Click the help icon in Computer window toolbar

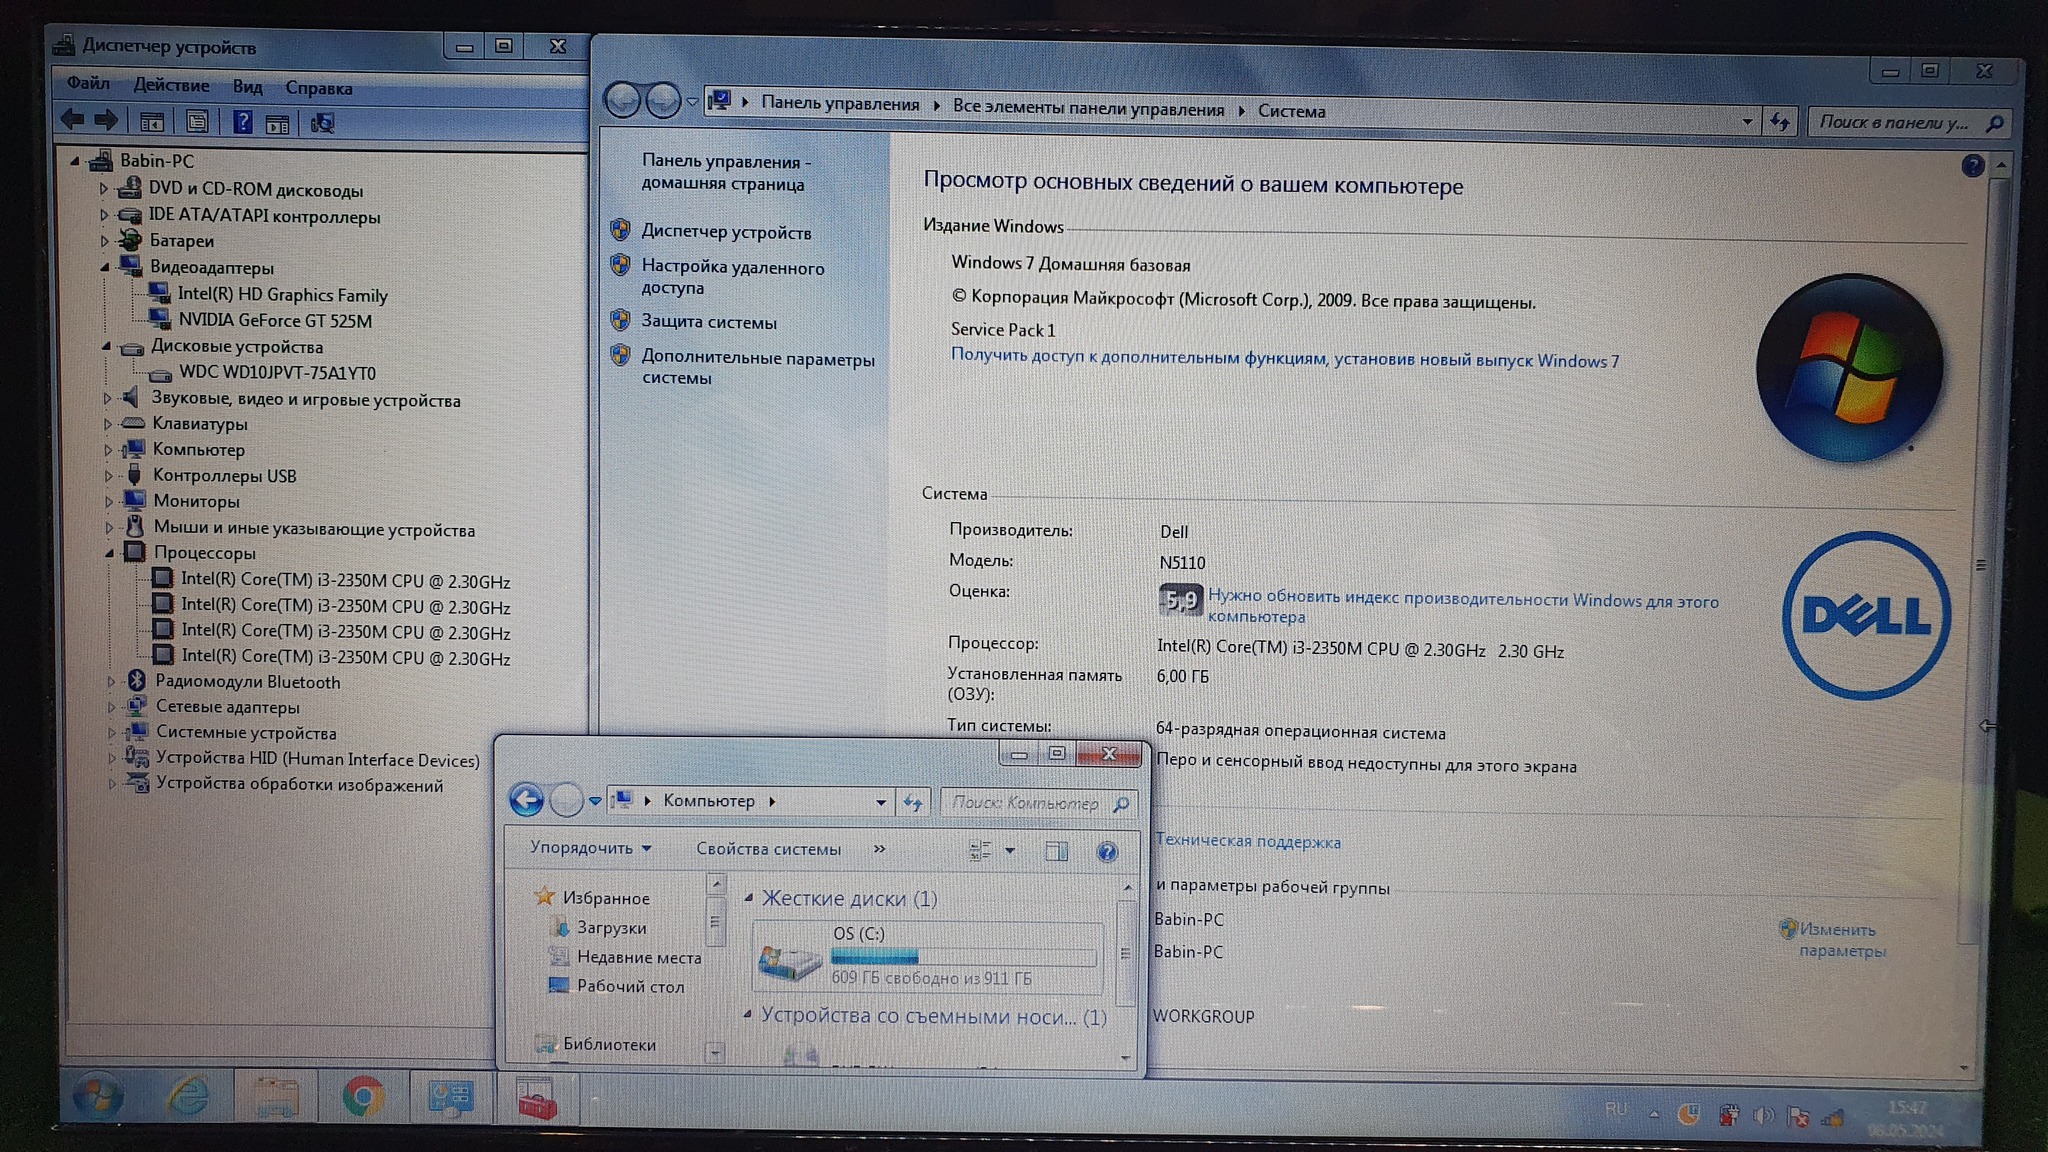[1106, 852]
